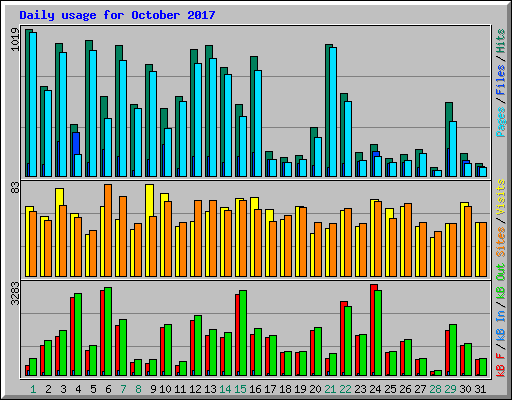Select day "9" on the x-axis
Image resolution: width=512 pixels, height=400 pixels.
click(x=153, y=389)
